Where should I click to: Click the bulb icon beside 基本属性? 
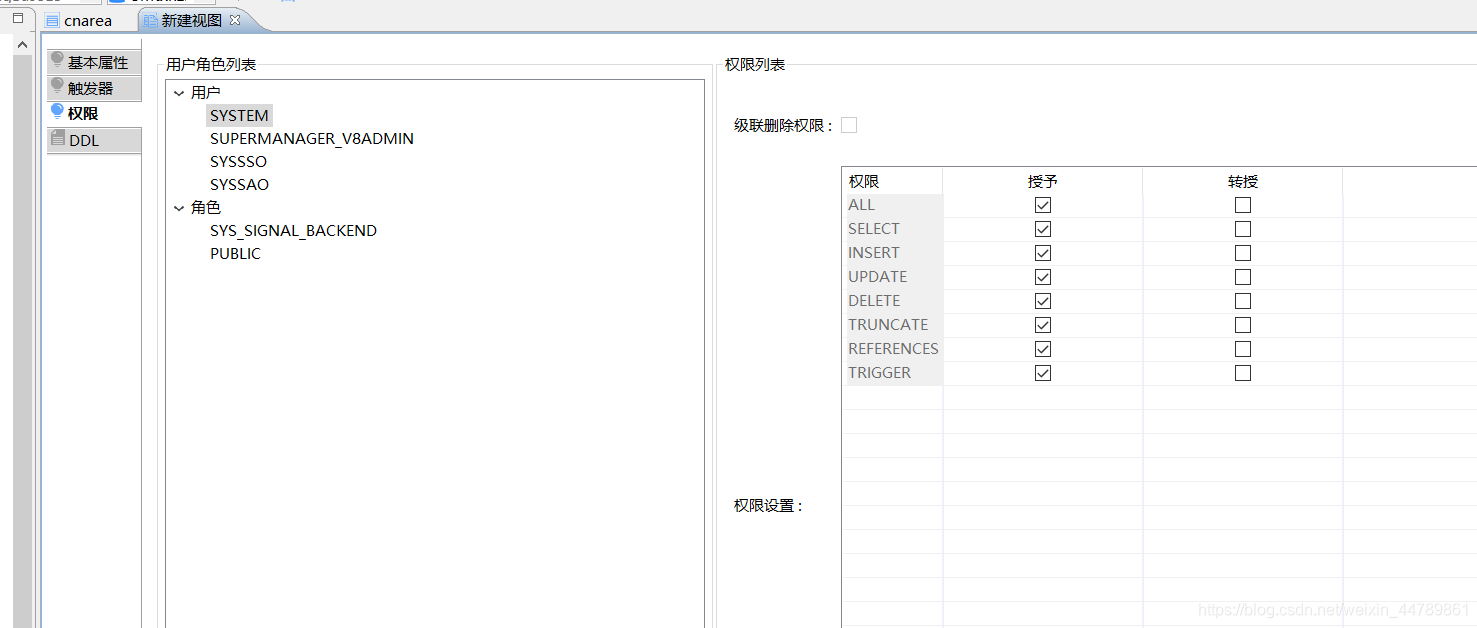57,60
